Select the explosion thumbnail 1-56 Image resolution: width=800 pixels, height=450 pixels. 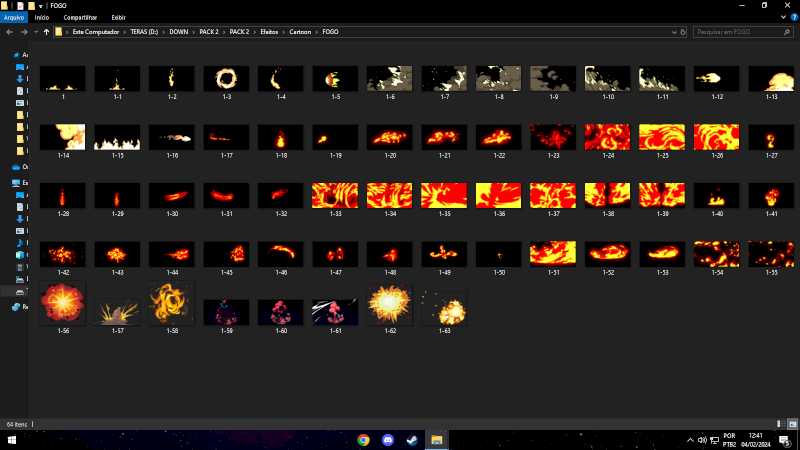[x=63, y=303]
